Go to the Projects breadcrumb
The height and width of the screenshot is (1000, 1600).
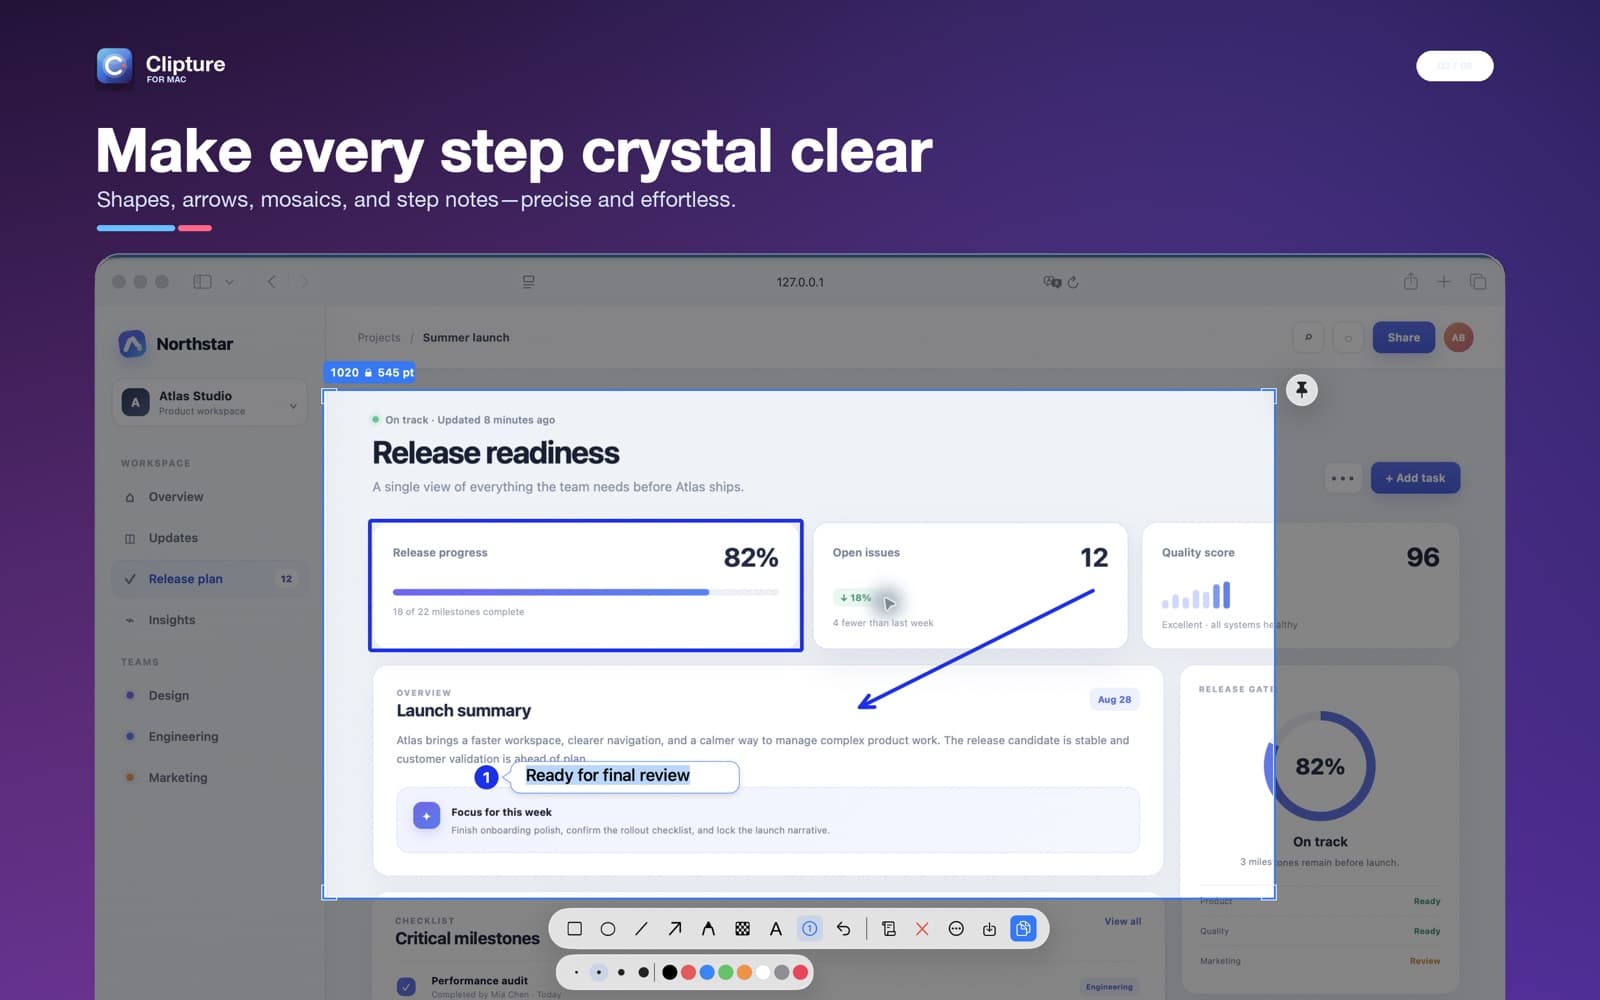(379, 338)
